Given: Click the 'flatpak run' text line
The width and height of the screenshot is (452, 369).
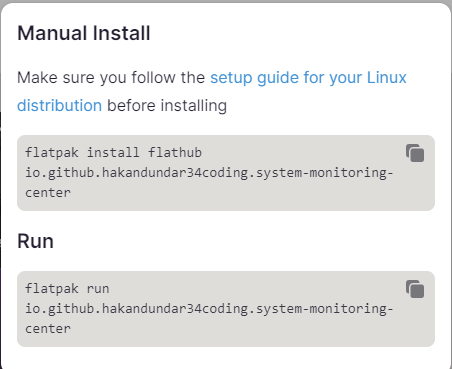Looking at the screenshot, I should (x=67, y=289).
